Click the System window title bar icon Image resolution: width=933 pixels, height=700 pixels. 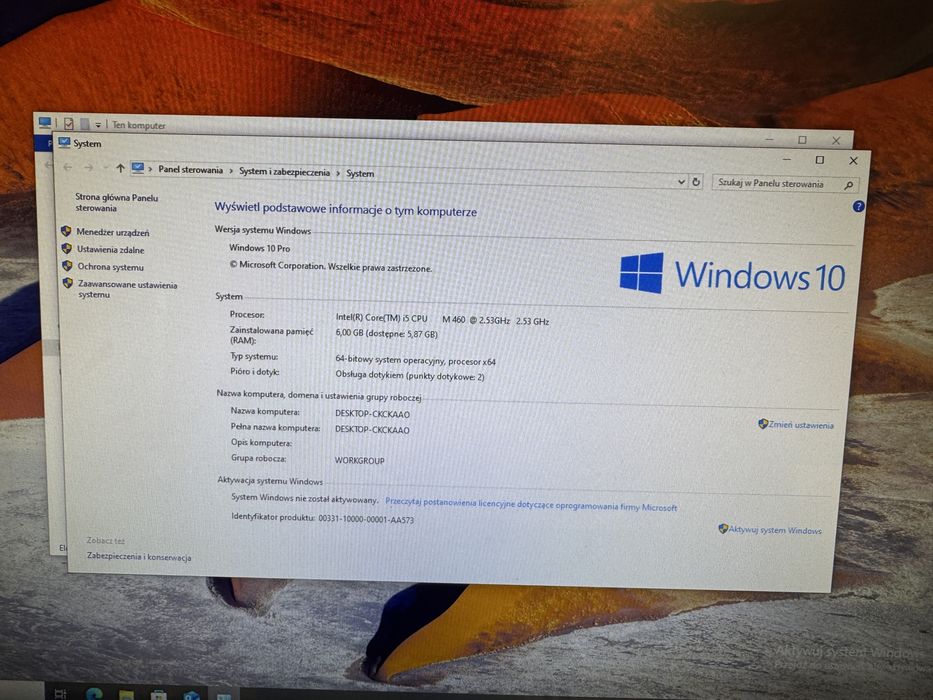64,142
